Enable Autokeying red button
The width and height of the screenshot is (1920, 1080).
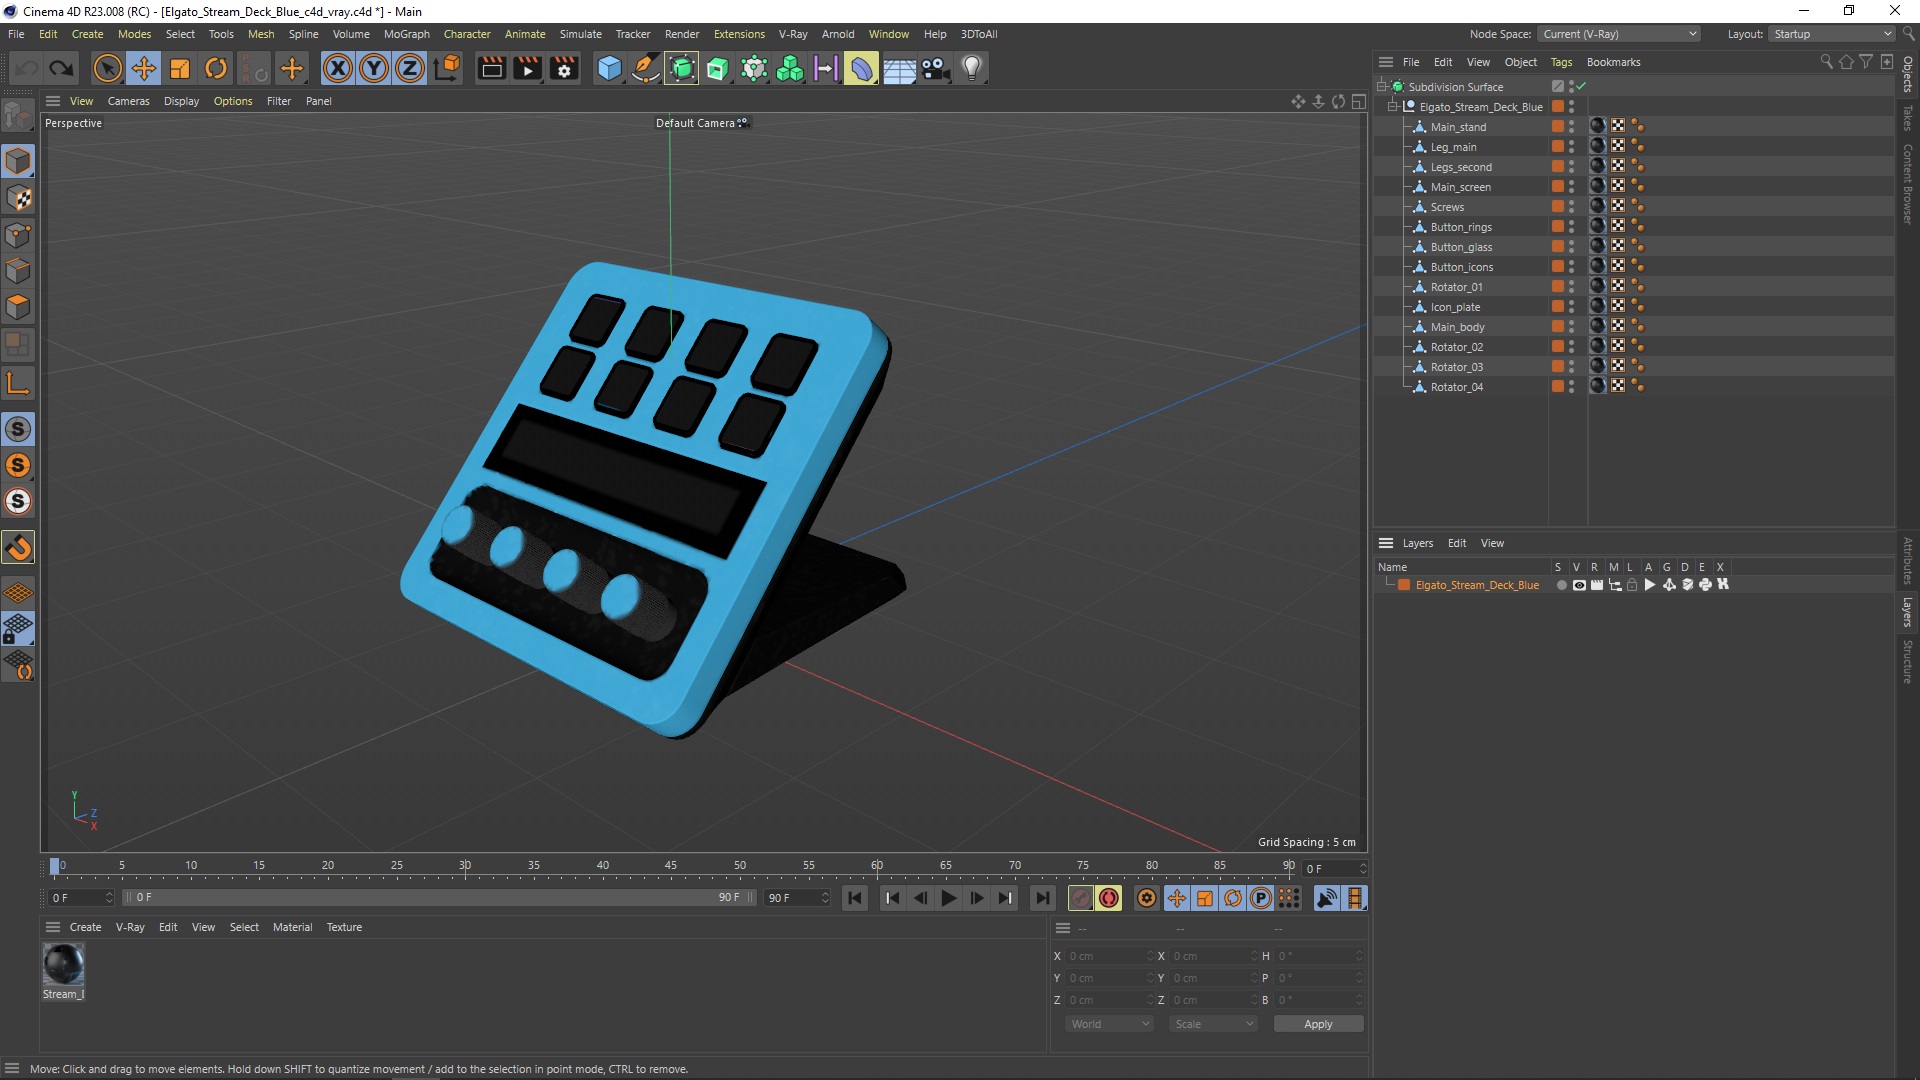tap(1108, 898)
